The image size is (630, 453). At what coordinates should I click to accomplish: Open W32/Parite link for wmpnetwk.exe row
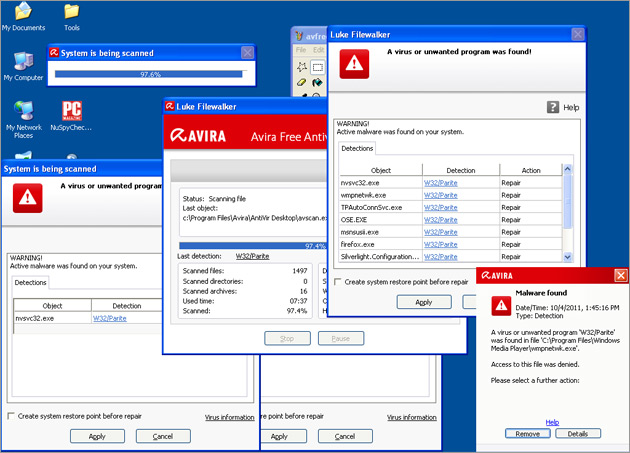pos(441,195)
